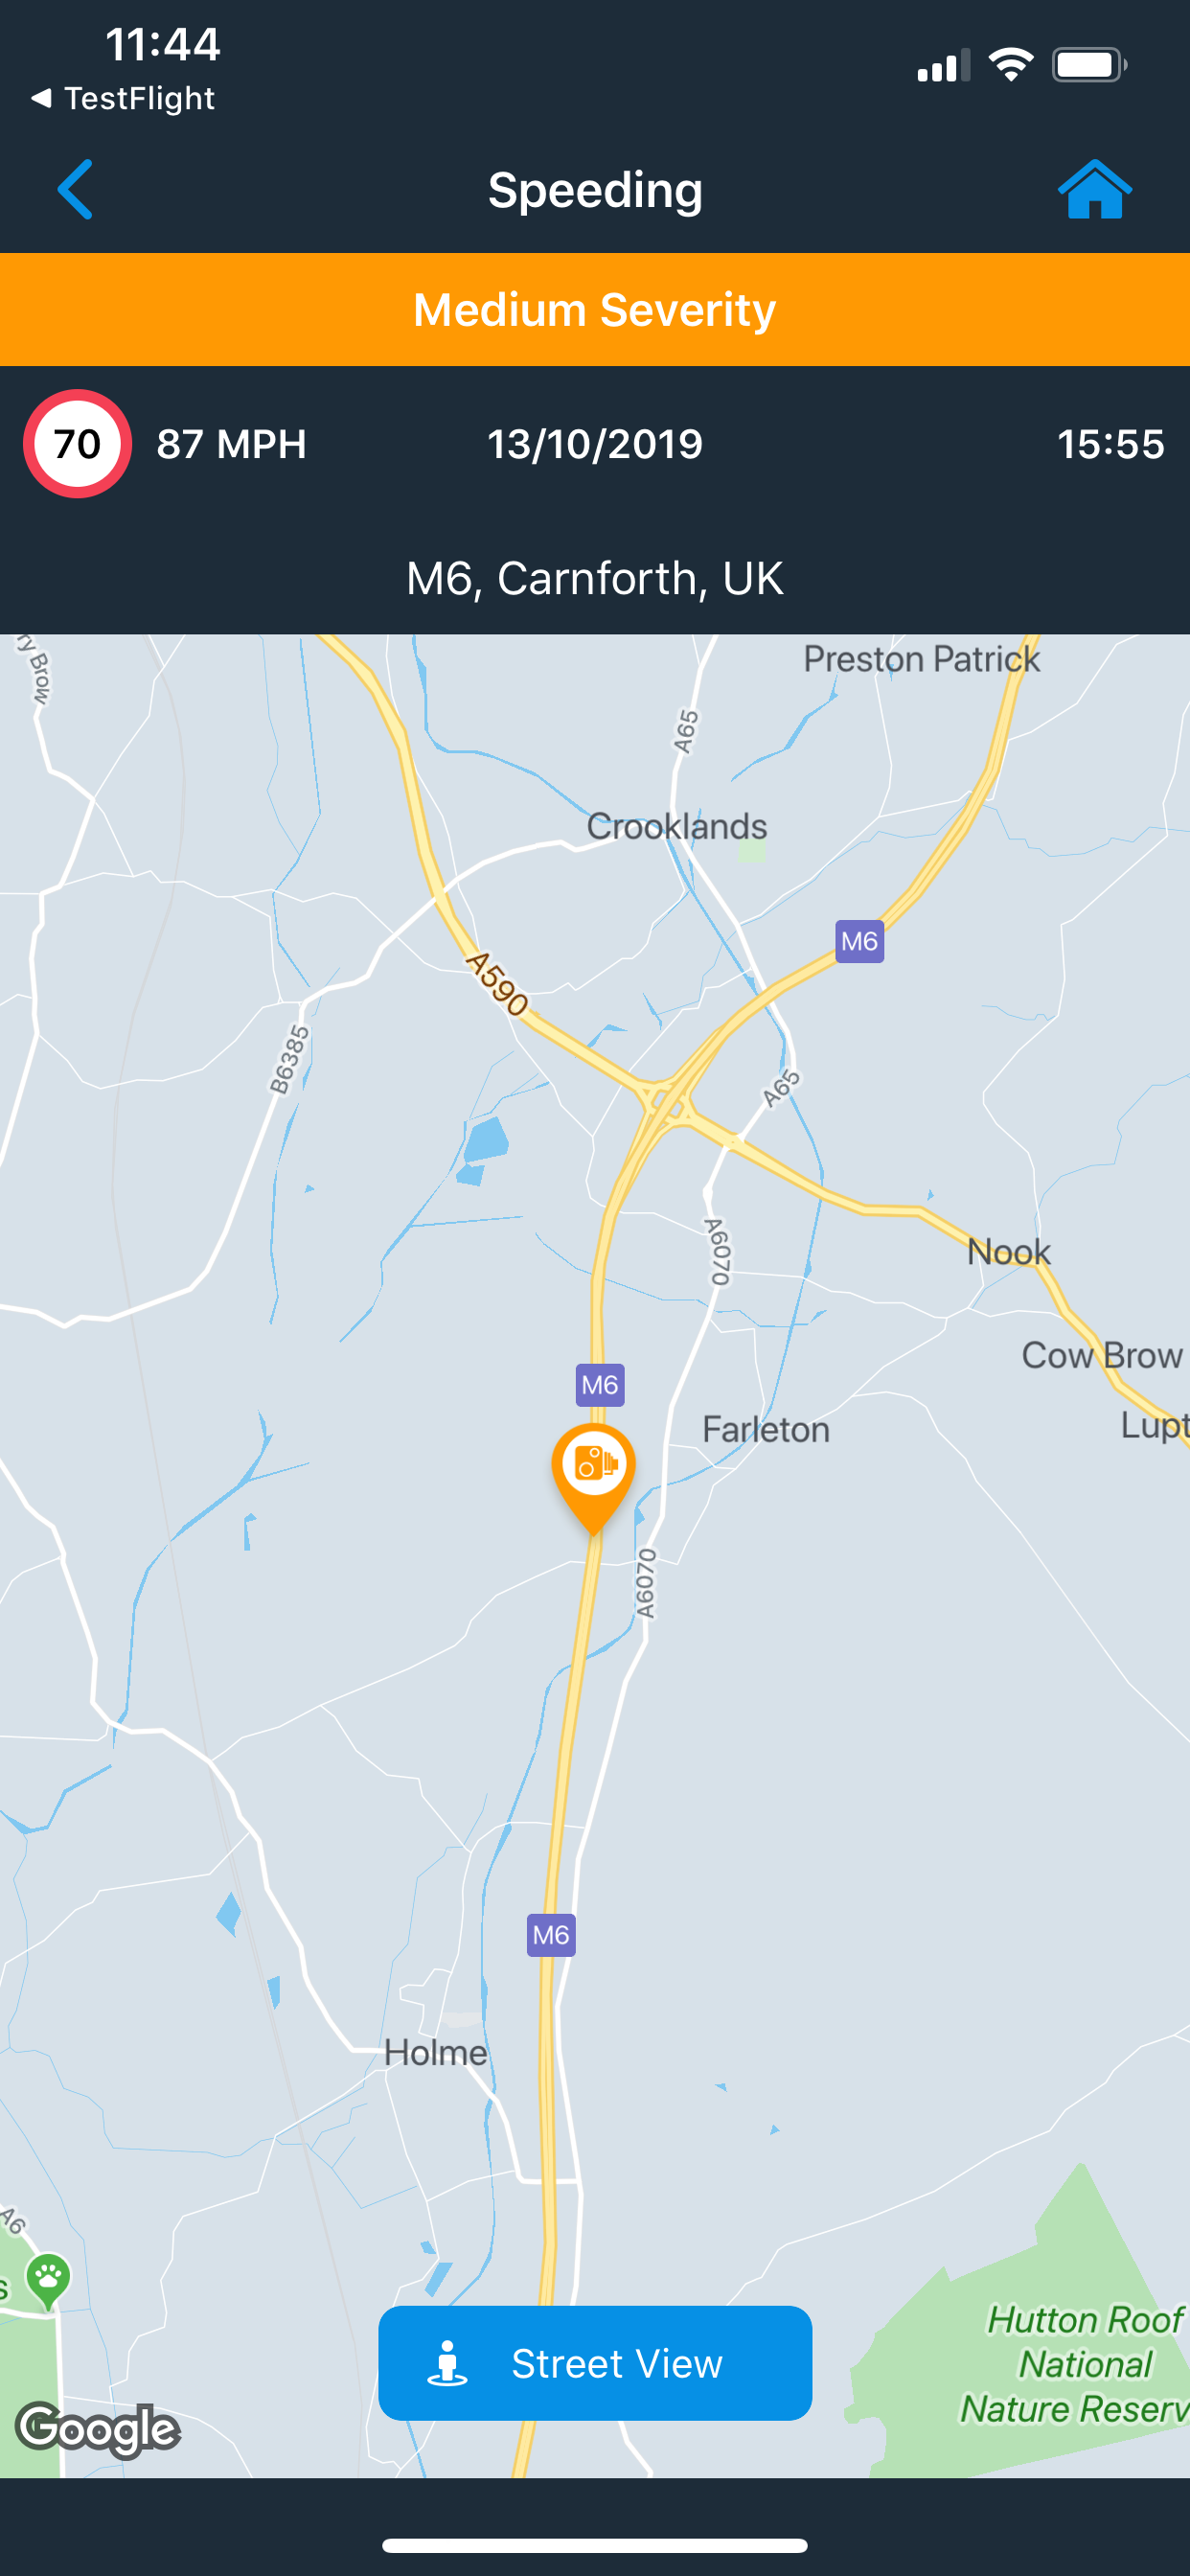Tap the blue back chevron arrow

pyautogui.click(x=76, y=189)
